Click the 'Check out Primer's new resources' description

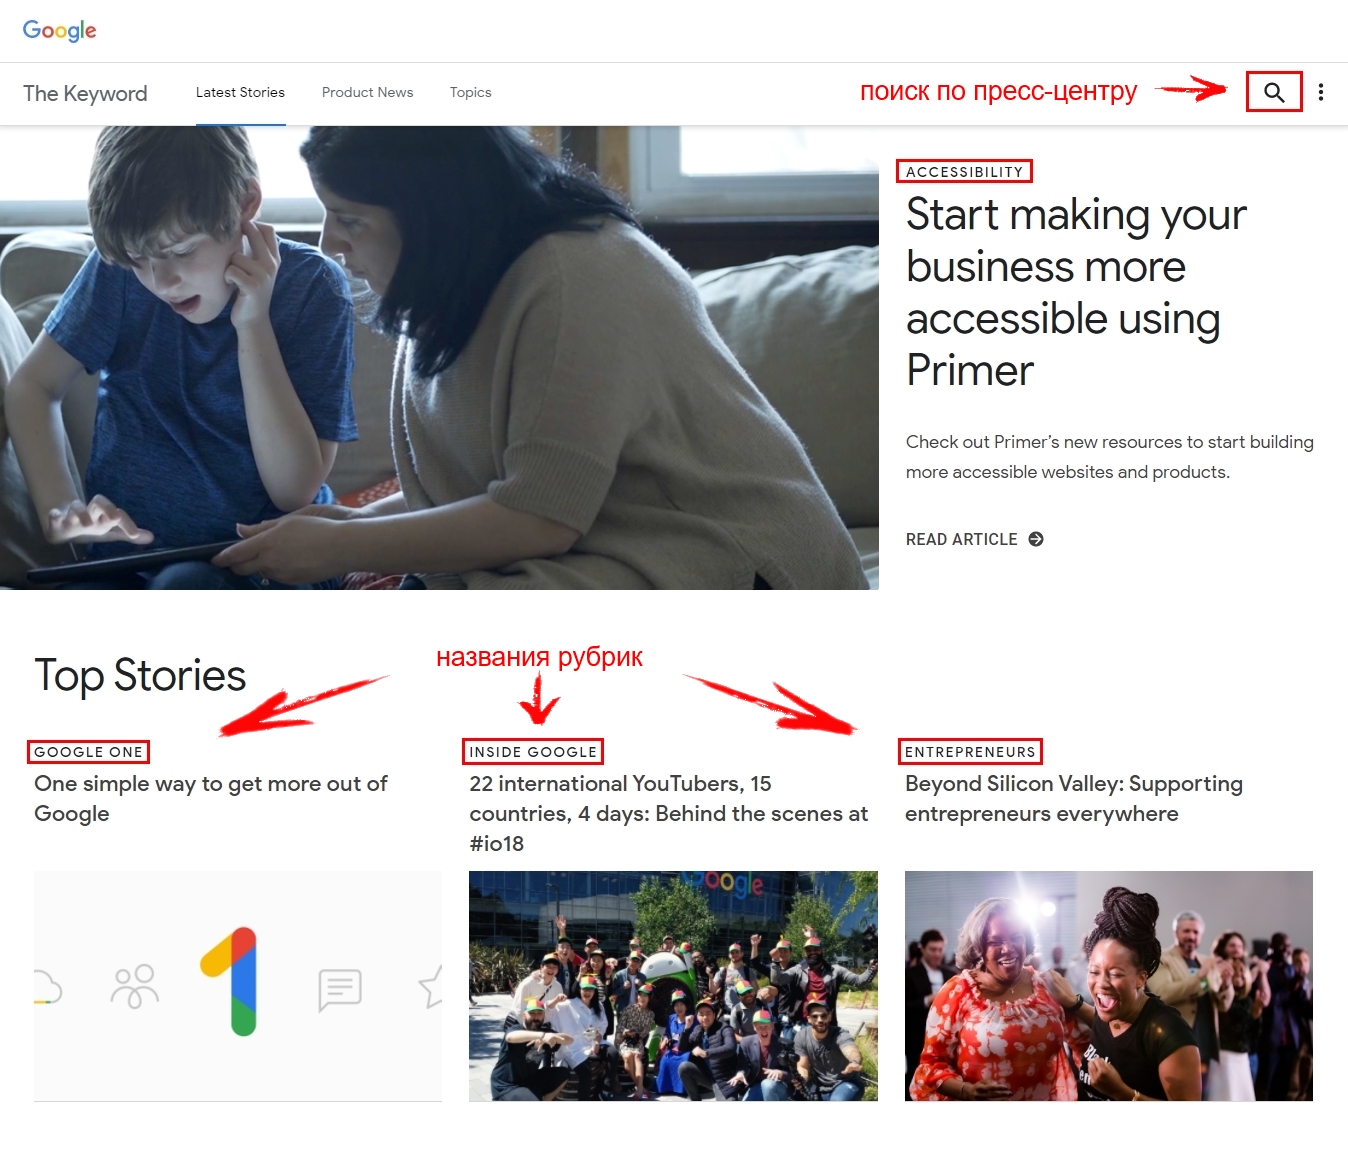[x=1110, y=457]
